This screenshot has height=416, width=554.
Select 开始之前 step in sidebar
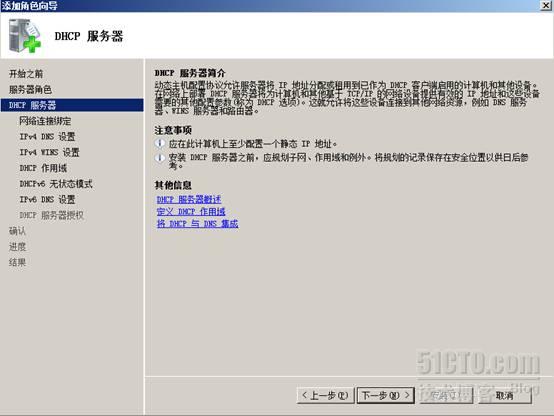click(x=26, y=74)
